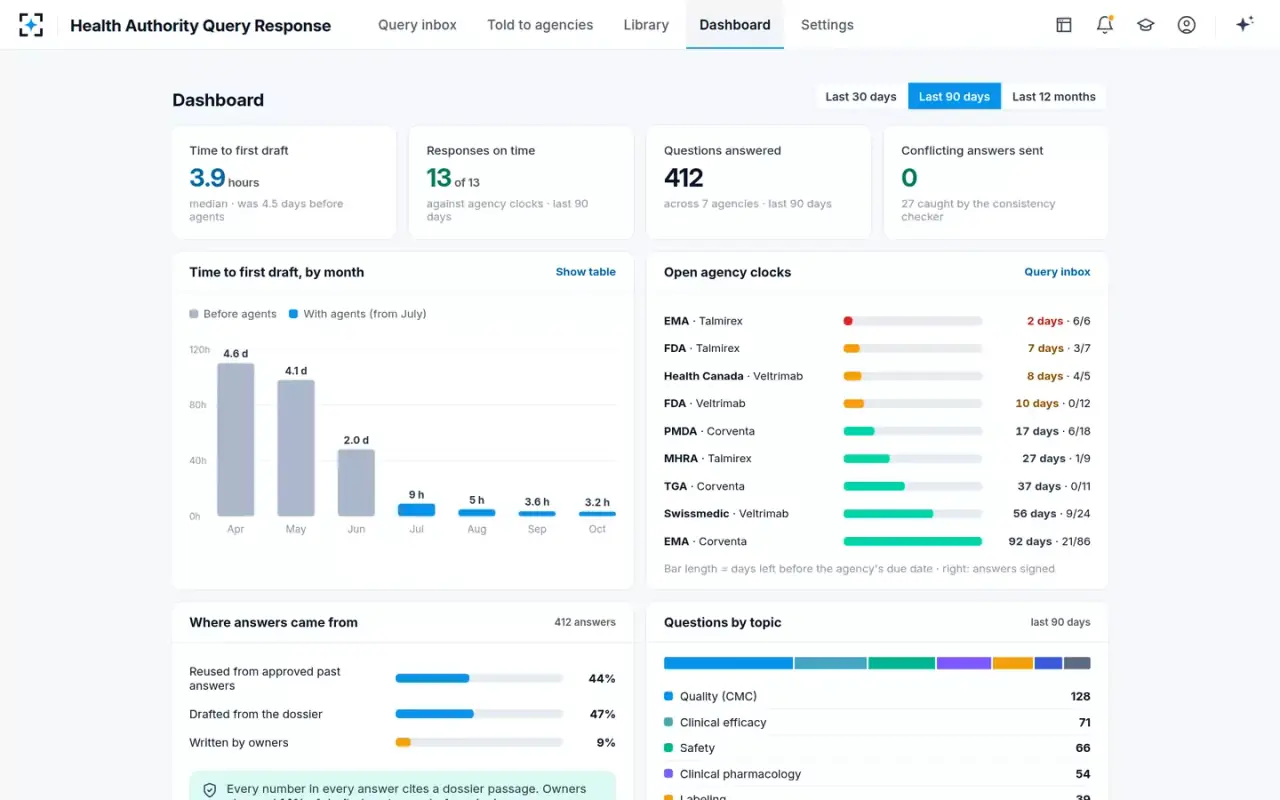Image resolution: width=1280 pixels, height=800 pixels.
Task: Click the "MHRA · Talmirex" row label
Action: (708, 459)
